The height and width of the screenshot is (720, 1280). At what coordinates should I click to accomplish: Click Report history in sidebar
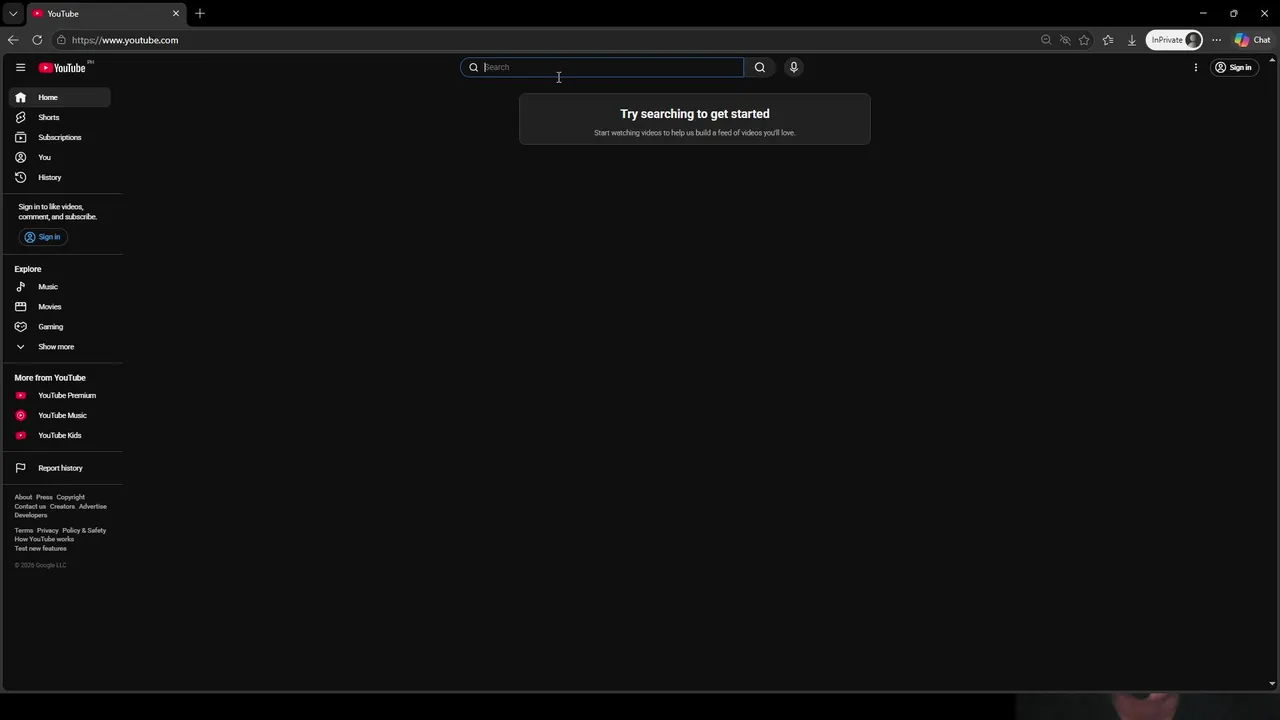click(x=60, y=468)
